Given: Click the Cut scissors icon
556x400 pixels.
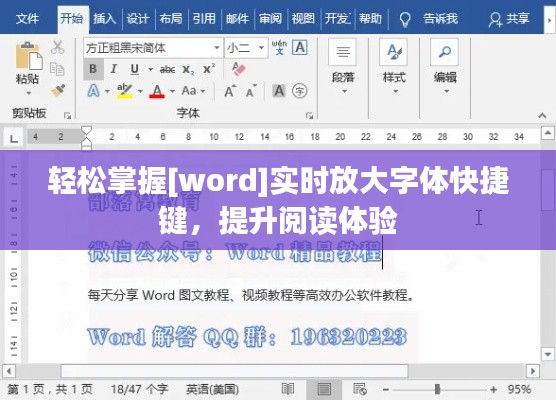Looking at the screenshot, I should [57, 47].
